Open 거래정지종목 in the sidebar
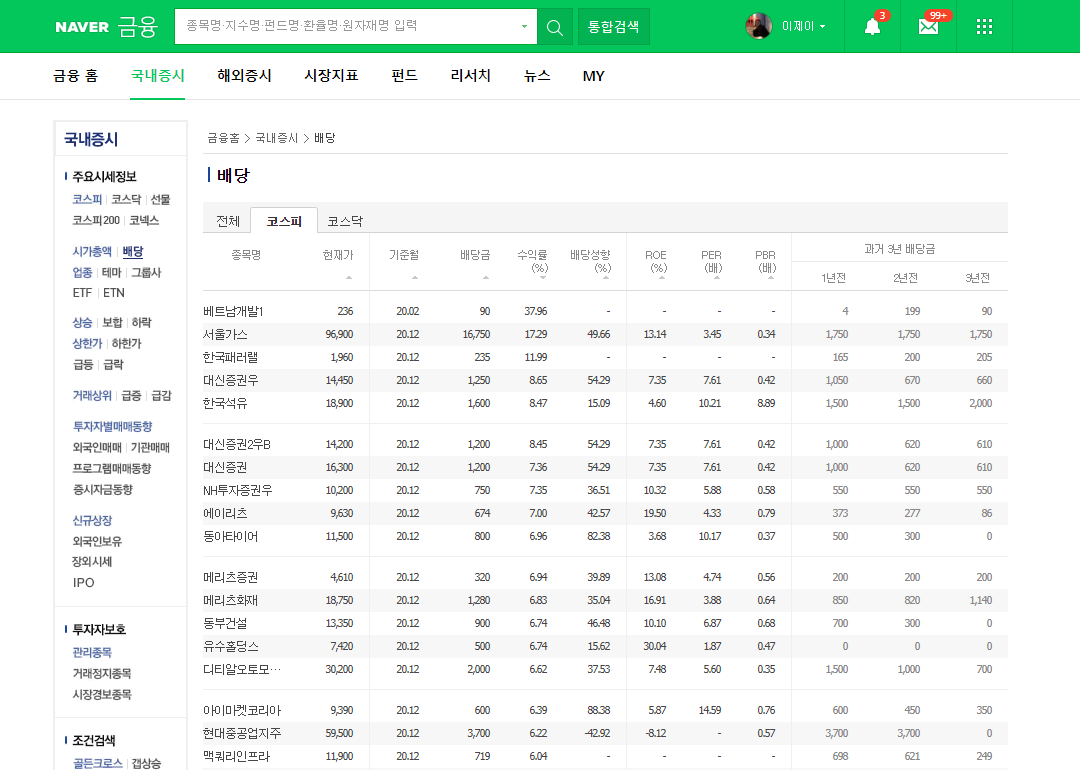Screen dimensions: 1080x770 point(102,674)
